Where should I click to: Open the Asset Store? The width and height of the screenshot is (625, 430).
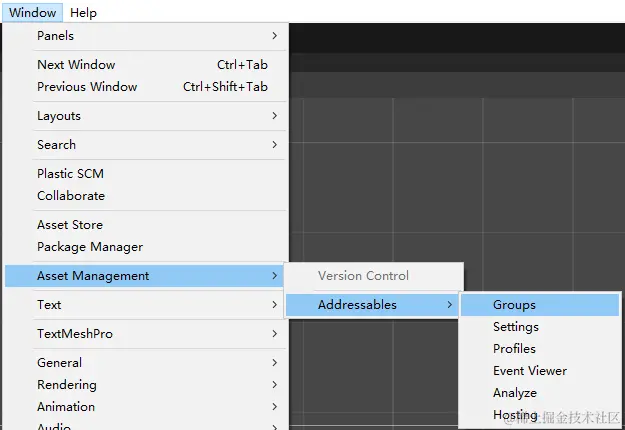(x=70, y=225)
